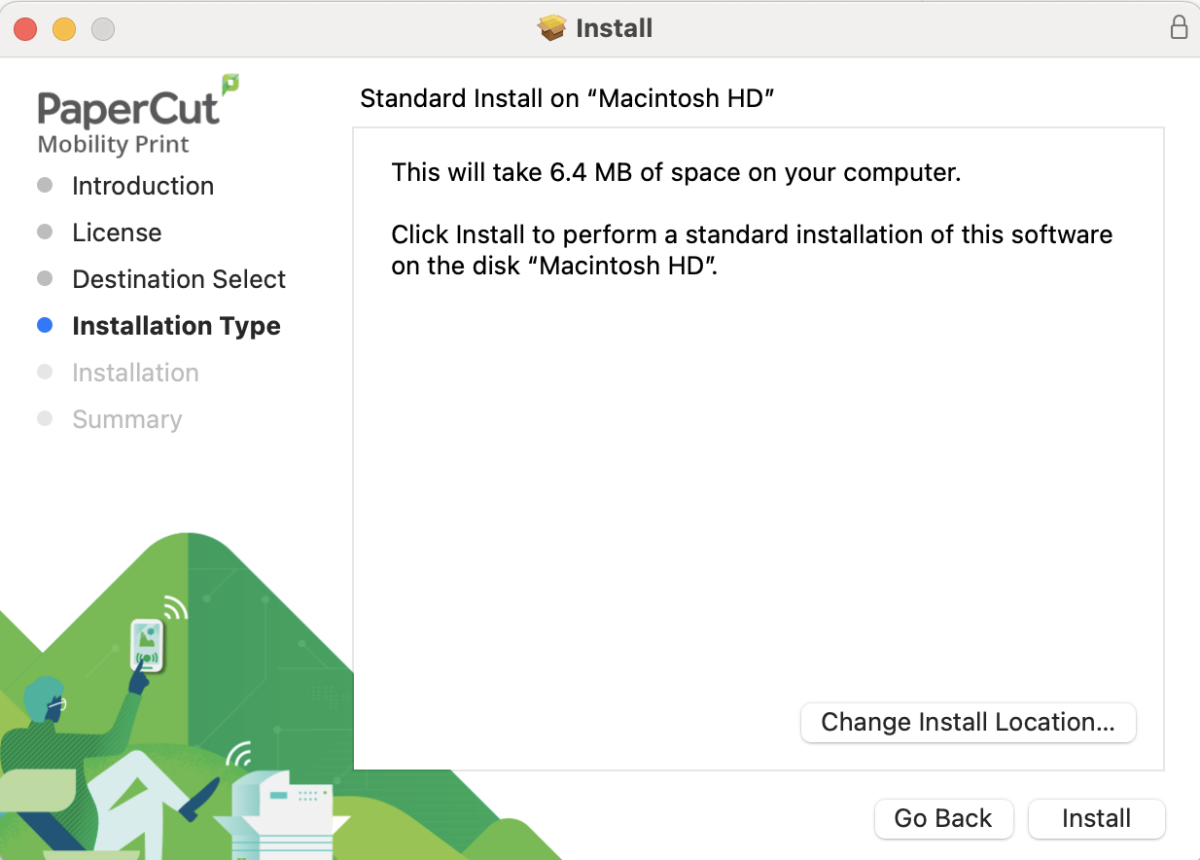This screenshot has height=860, width=1200.
Task: Select the Introduction step in sidebar
Action: click(142, 186)
